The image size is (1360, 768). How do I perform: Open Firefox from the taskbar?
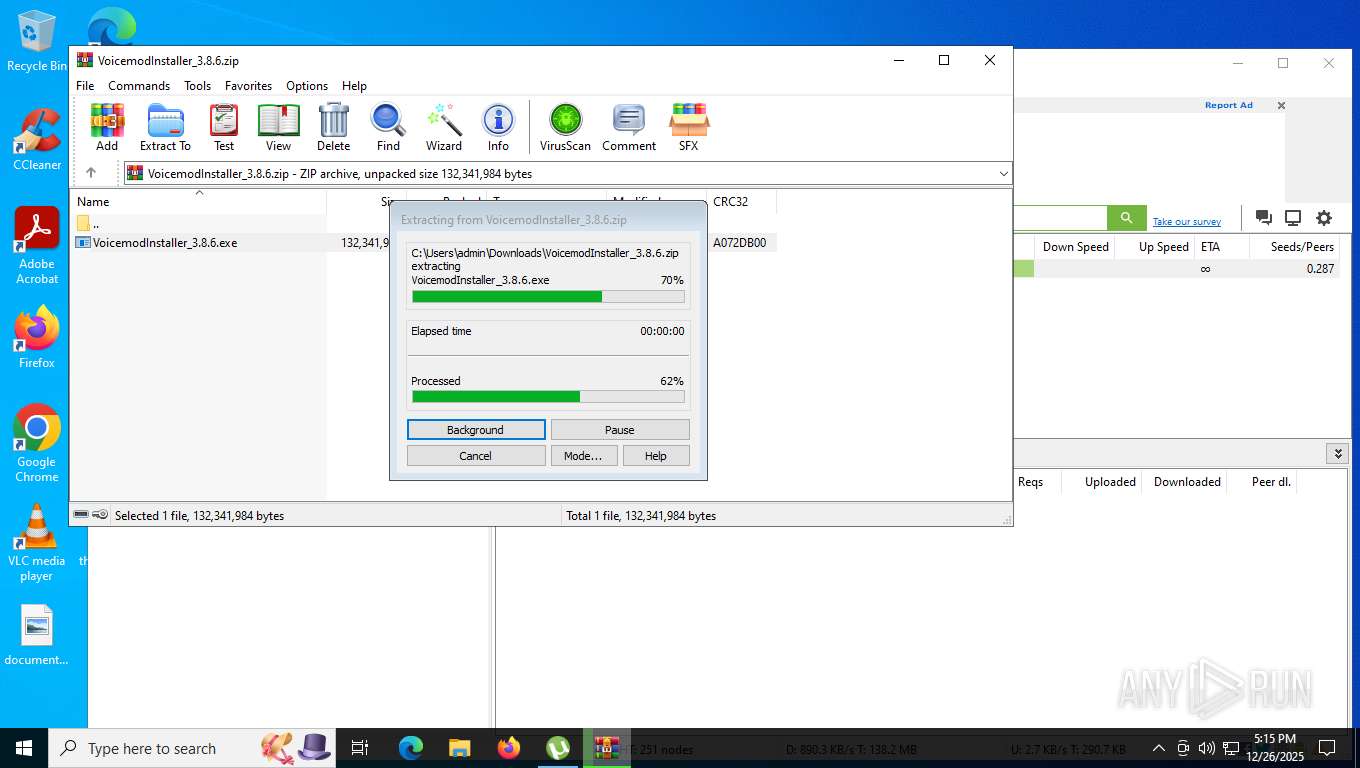point(509,748)
